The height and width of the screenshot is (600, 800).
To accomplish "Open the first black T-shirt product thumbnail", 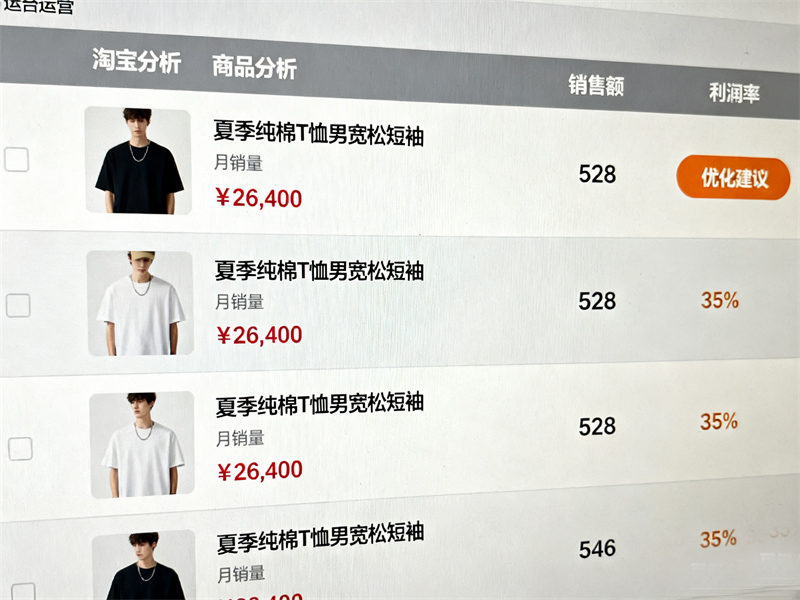I will pyautogui.click(x=138, y=160).
